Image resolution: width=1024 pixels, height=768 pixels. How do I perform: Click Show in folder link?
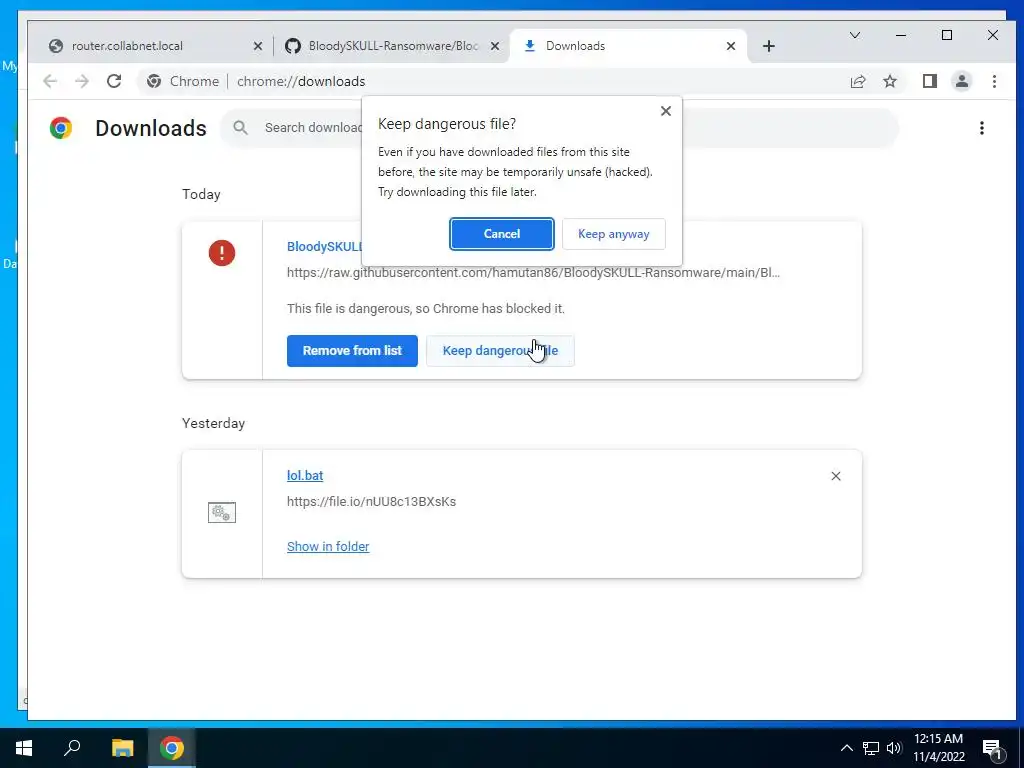pos(328,546)
